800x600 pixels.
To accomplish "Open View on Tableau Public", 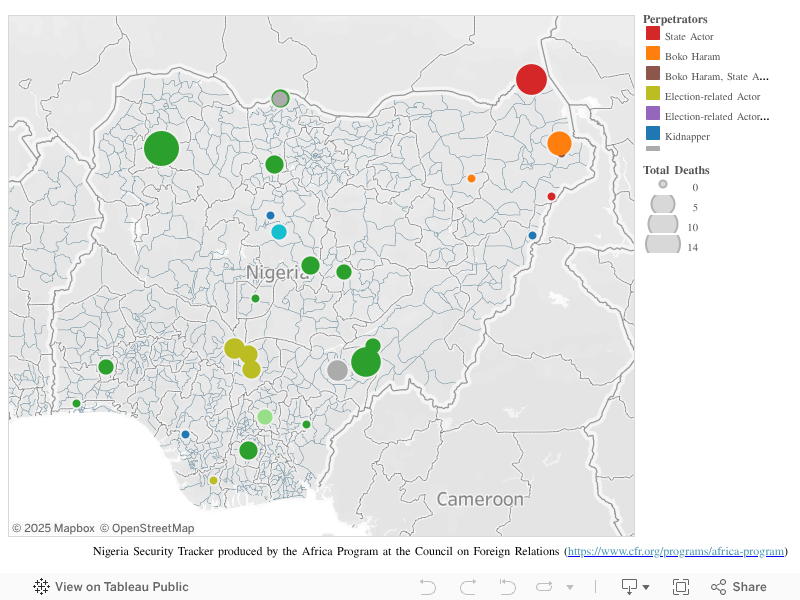I will (121, 587).
